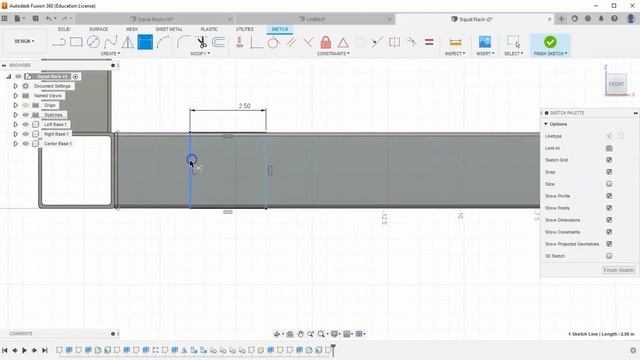Image resolution: width=640 pixels, height=360 pixels.
Task: Switch to the Mesh tab
Action: coord(132,29)
